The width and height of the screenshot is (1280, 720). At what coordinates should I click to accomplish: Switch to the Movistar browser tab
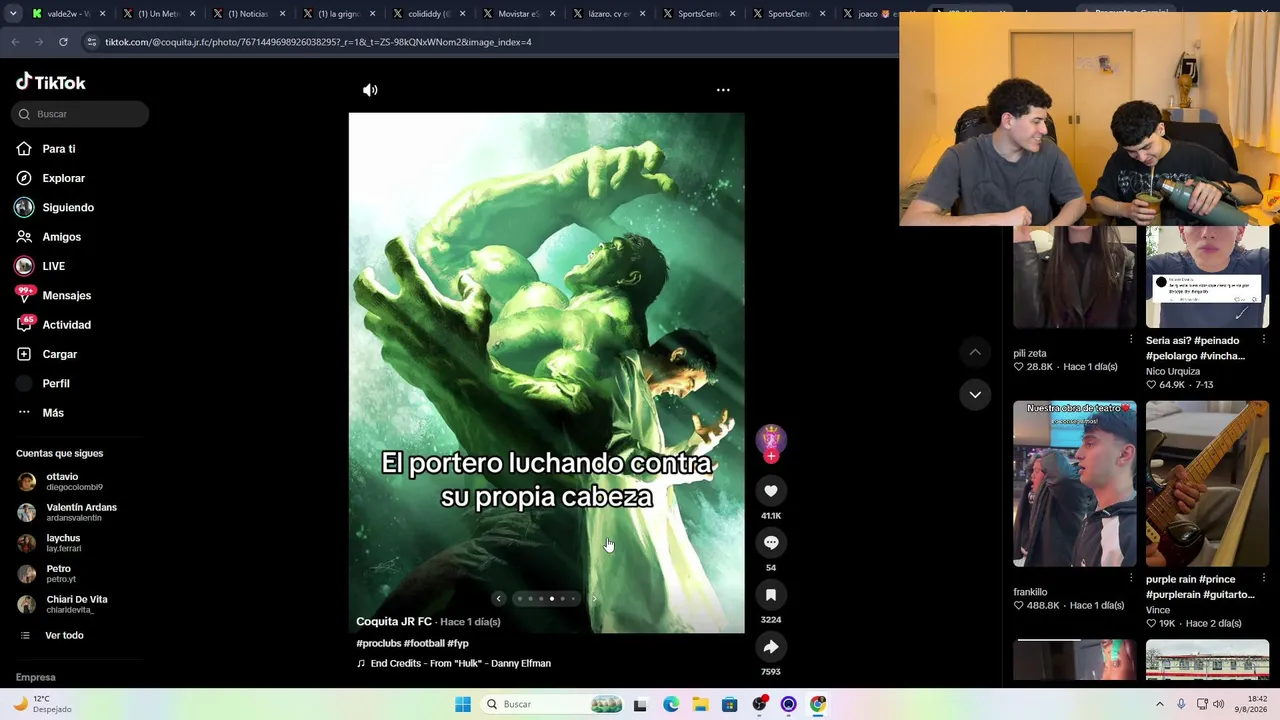(518, 14)
